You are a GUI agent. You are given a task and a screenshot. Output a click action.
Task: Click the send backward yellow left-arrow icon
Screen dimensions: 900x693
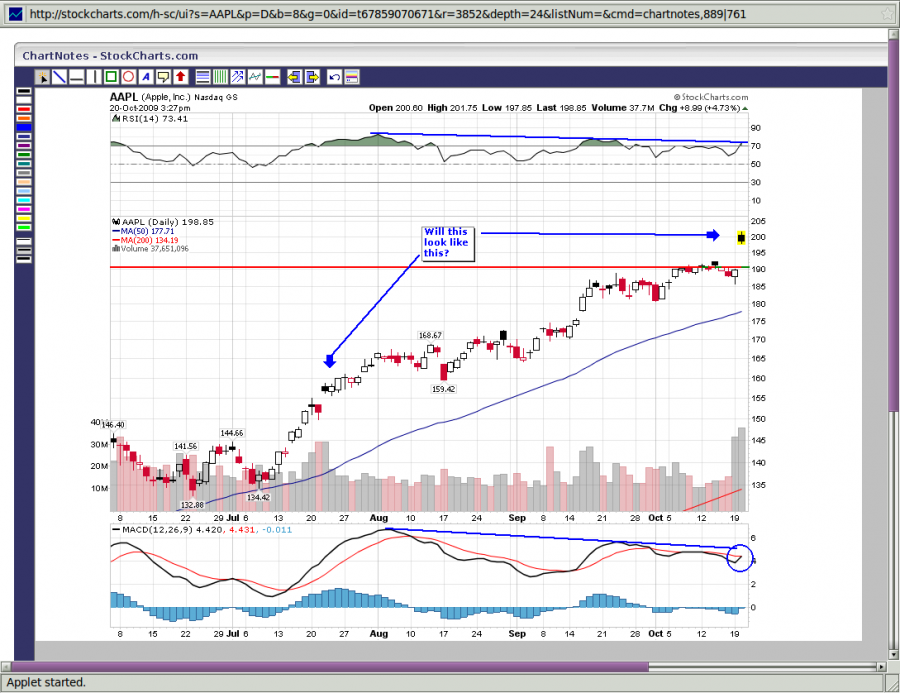pyautogui.click(x=294, y=76)
